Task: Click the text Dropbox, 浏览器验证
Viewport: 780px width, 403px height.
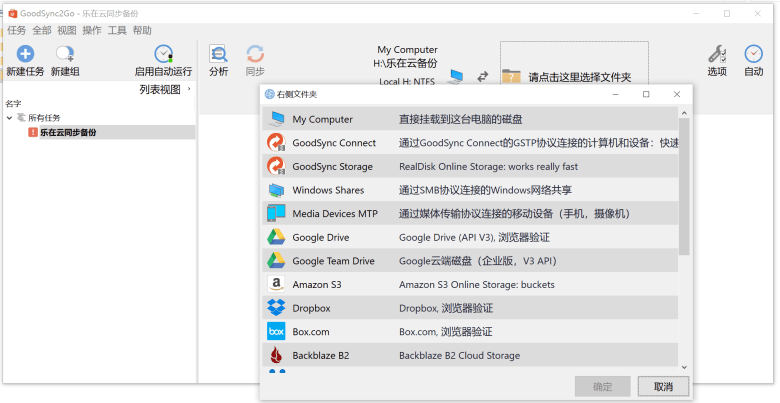Action: pos(446,308)
